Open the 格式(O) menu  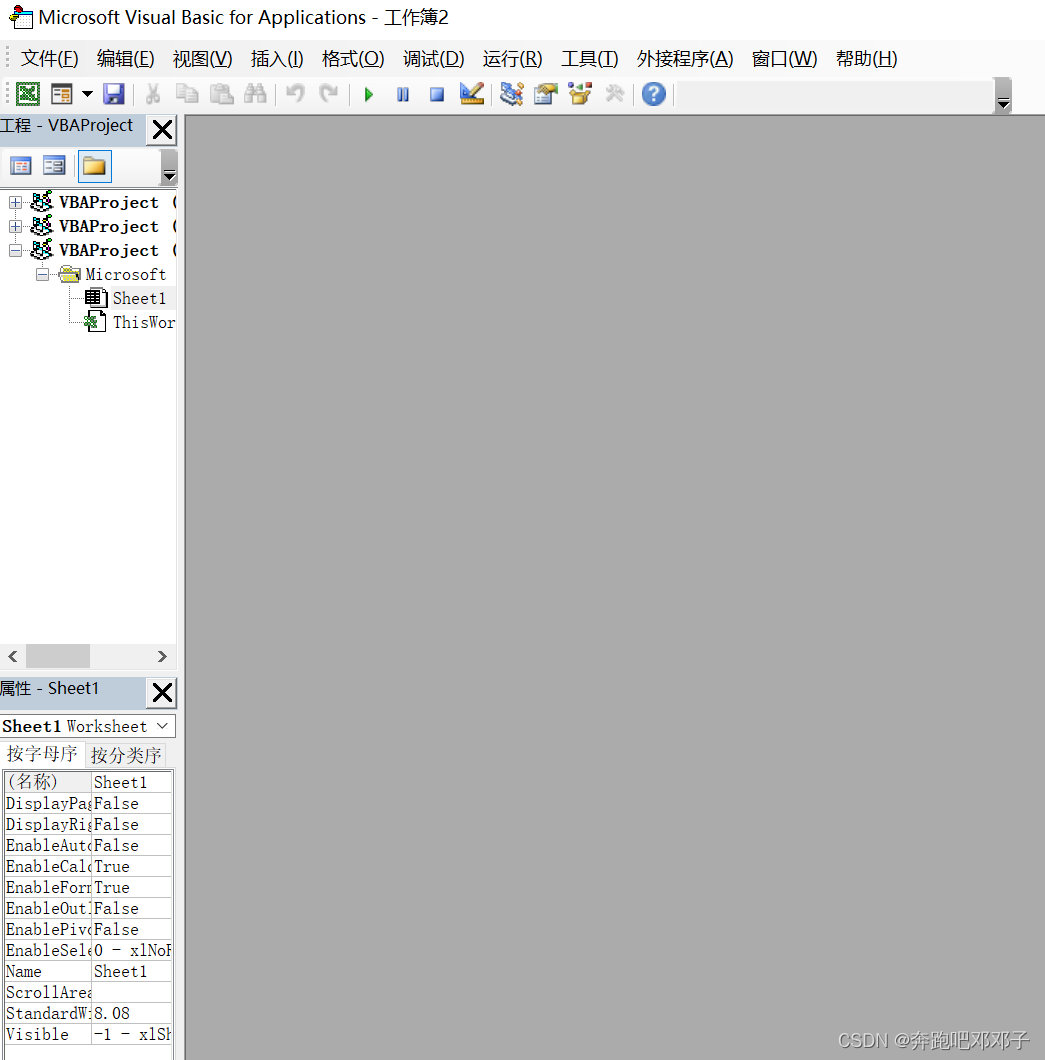pos(354,59)
